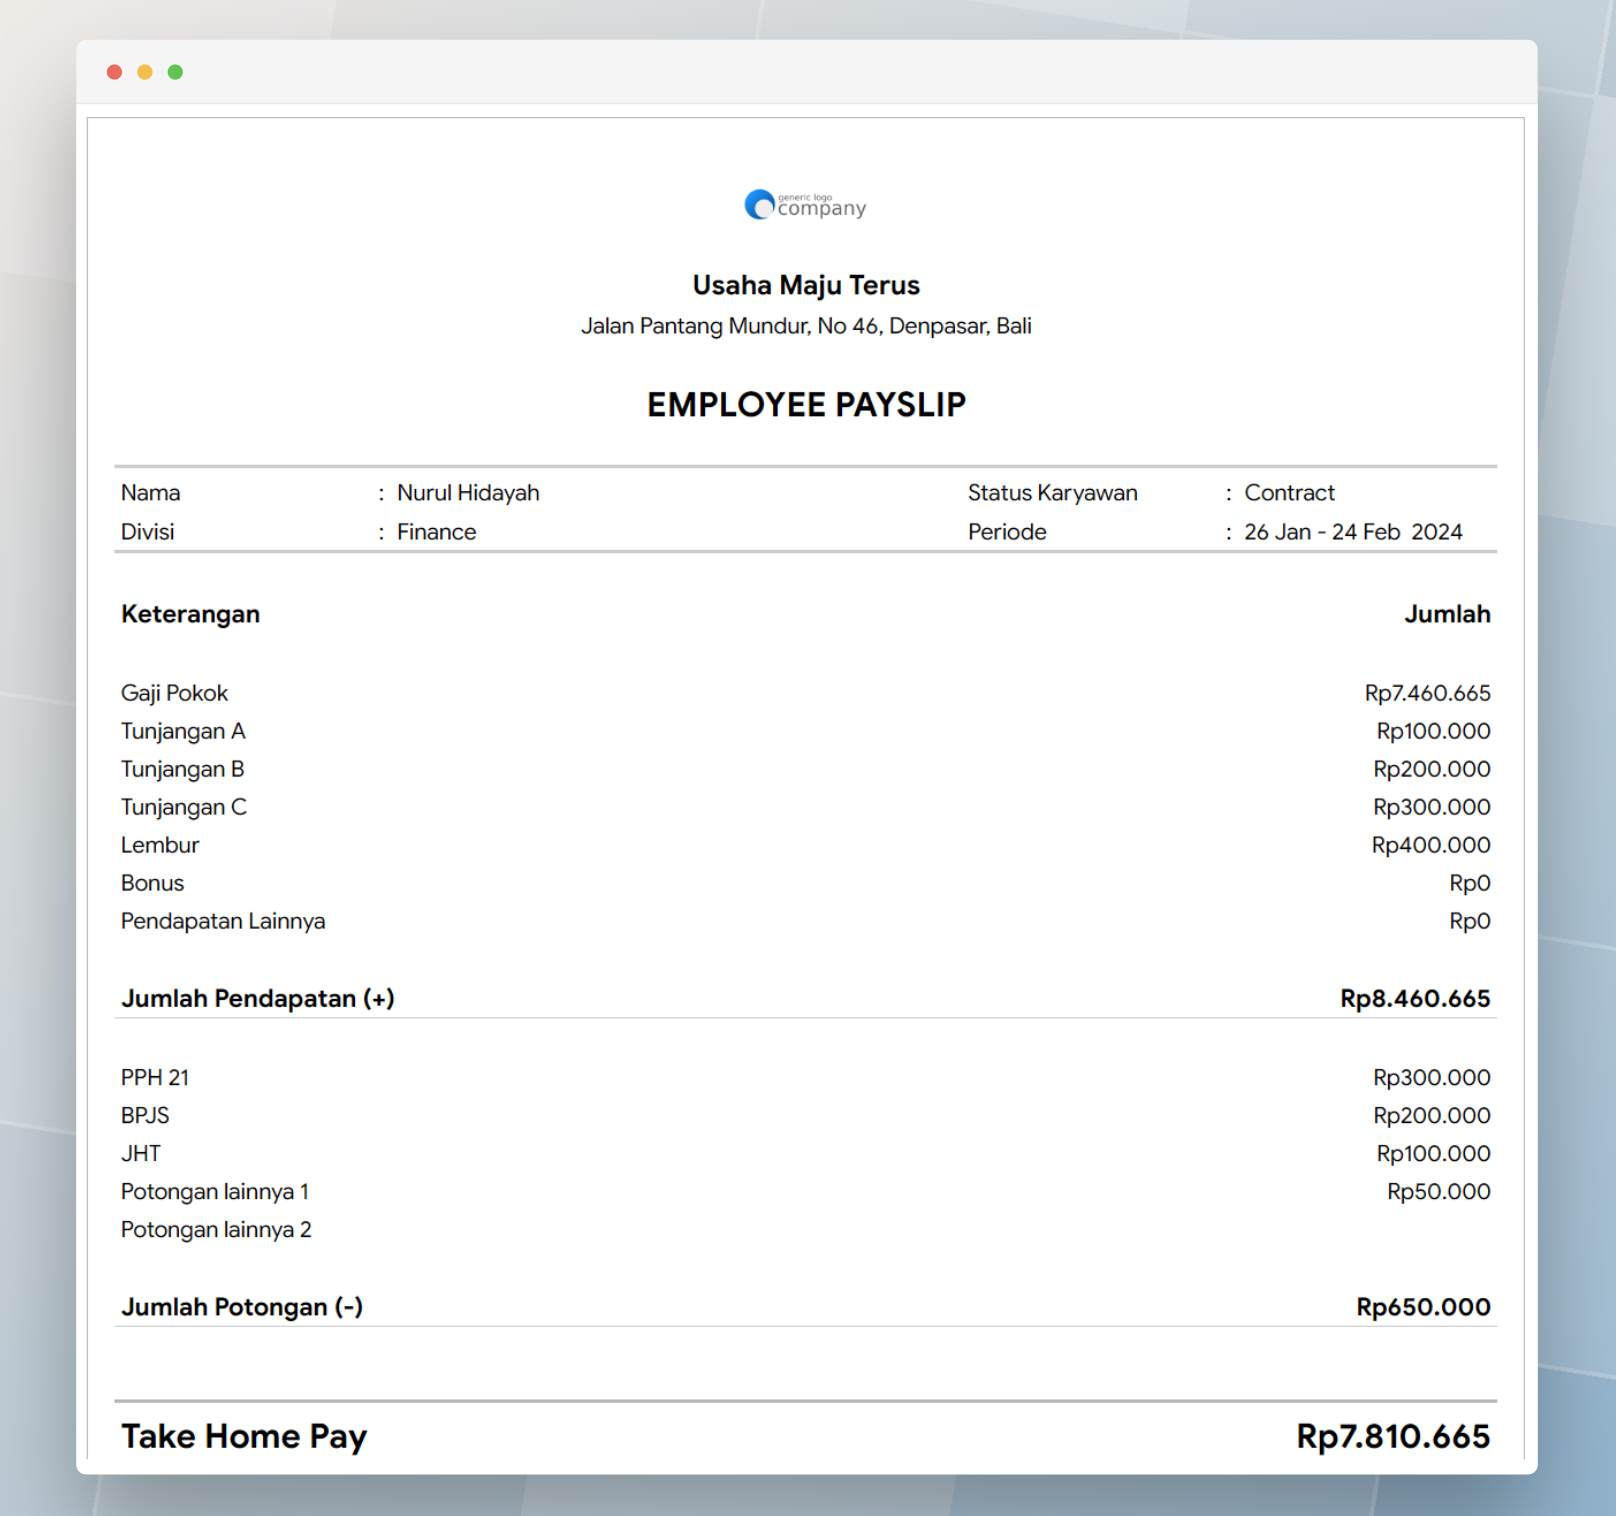Select JHT amount Rp100.000

(1433, 1153)
